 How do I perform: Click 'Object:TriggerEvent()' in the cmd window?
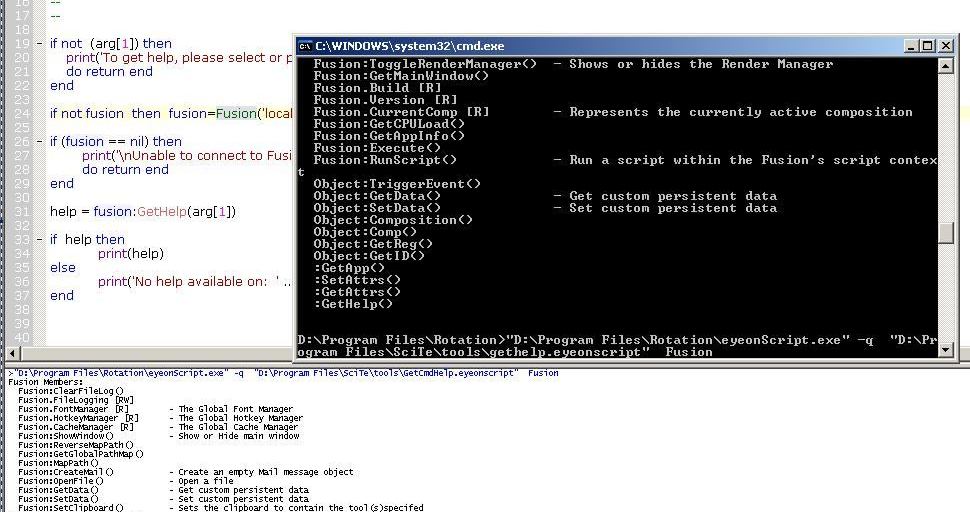point(397,184)
